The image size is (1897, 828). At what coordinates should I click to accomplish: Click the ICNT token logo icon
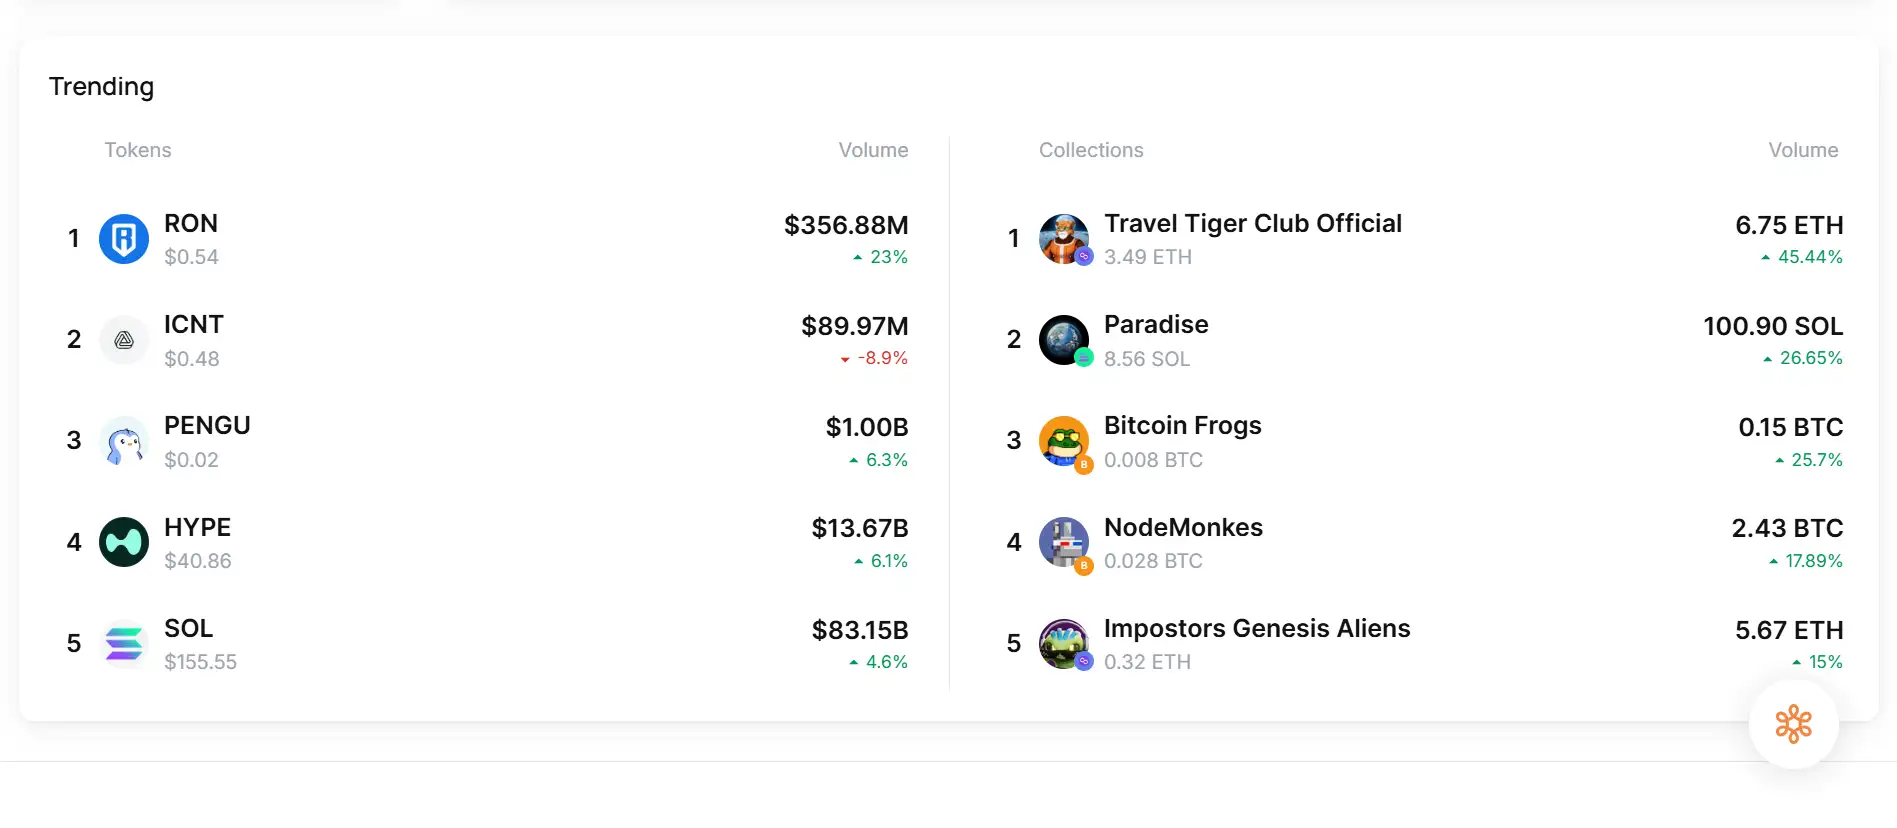[124, 340]
